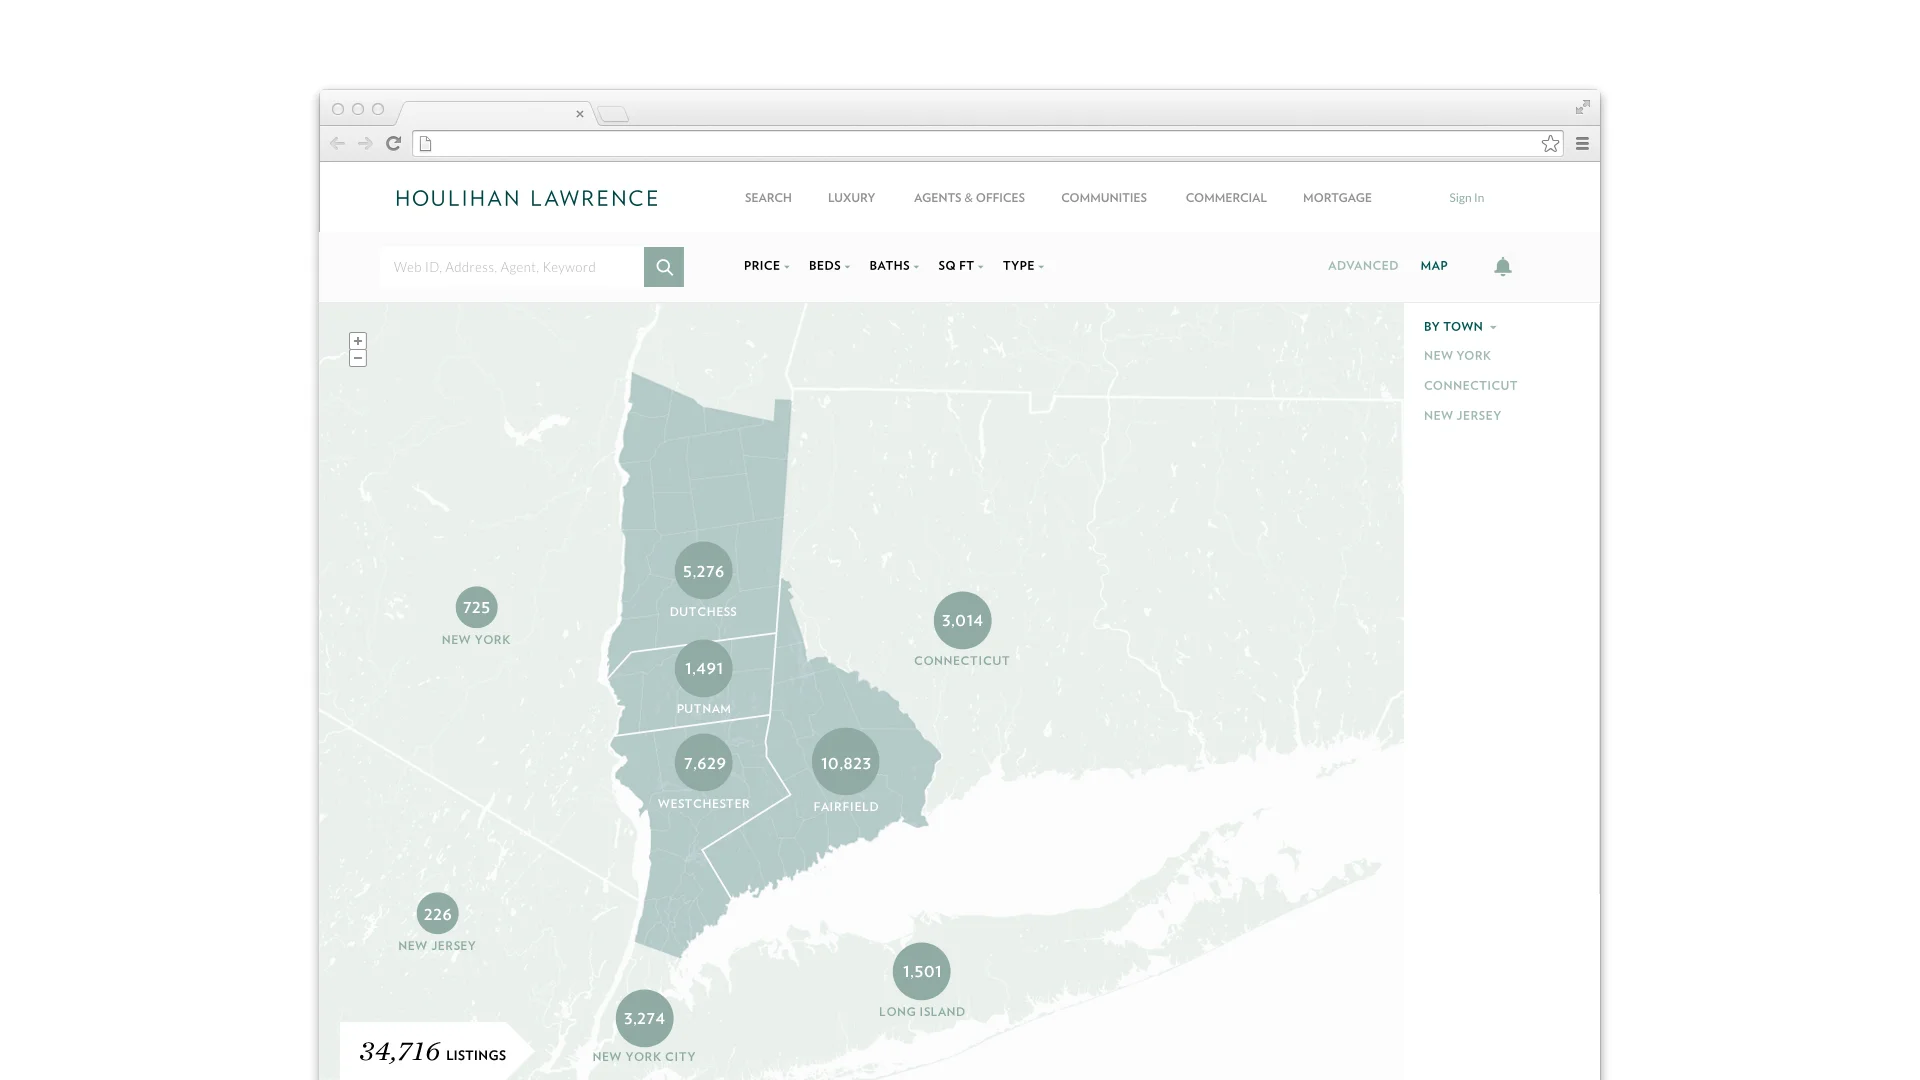
Task: Zoom out on the map
Action: pyautogui.click(x=358, y=358)
